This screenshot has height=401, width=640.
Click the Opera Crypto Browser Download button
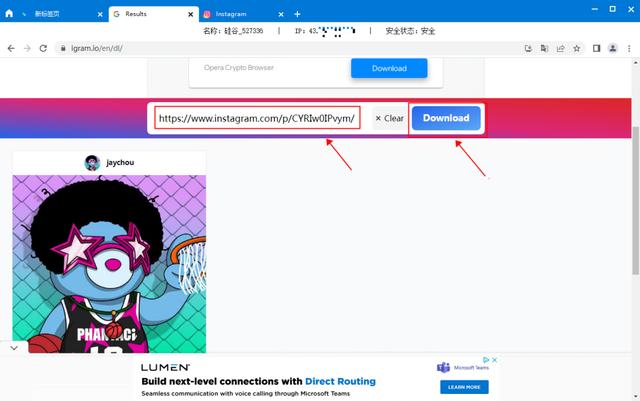[x=389, y=68]
